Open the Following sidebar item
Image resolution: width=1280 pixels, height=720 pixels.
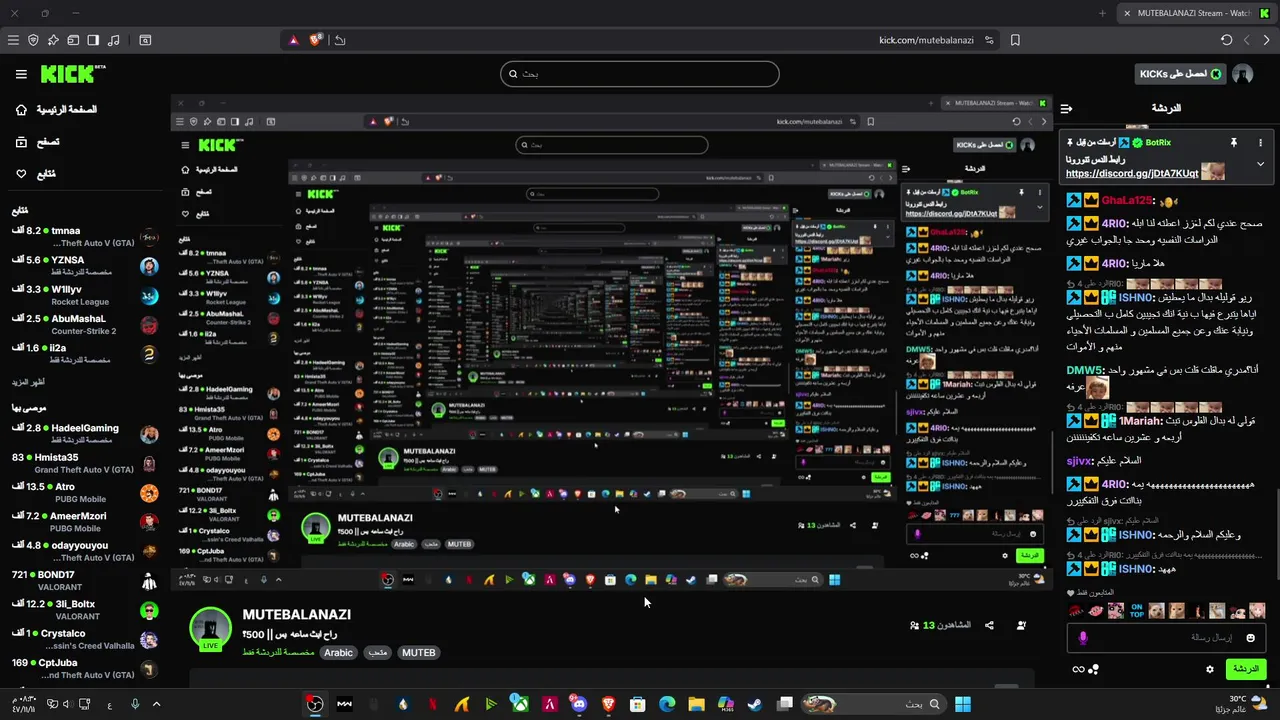(x=36, y=174)
